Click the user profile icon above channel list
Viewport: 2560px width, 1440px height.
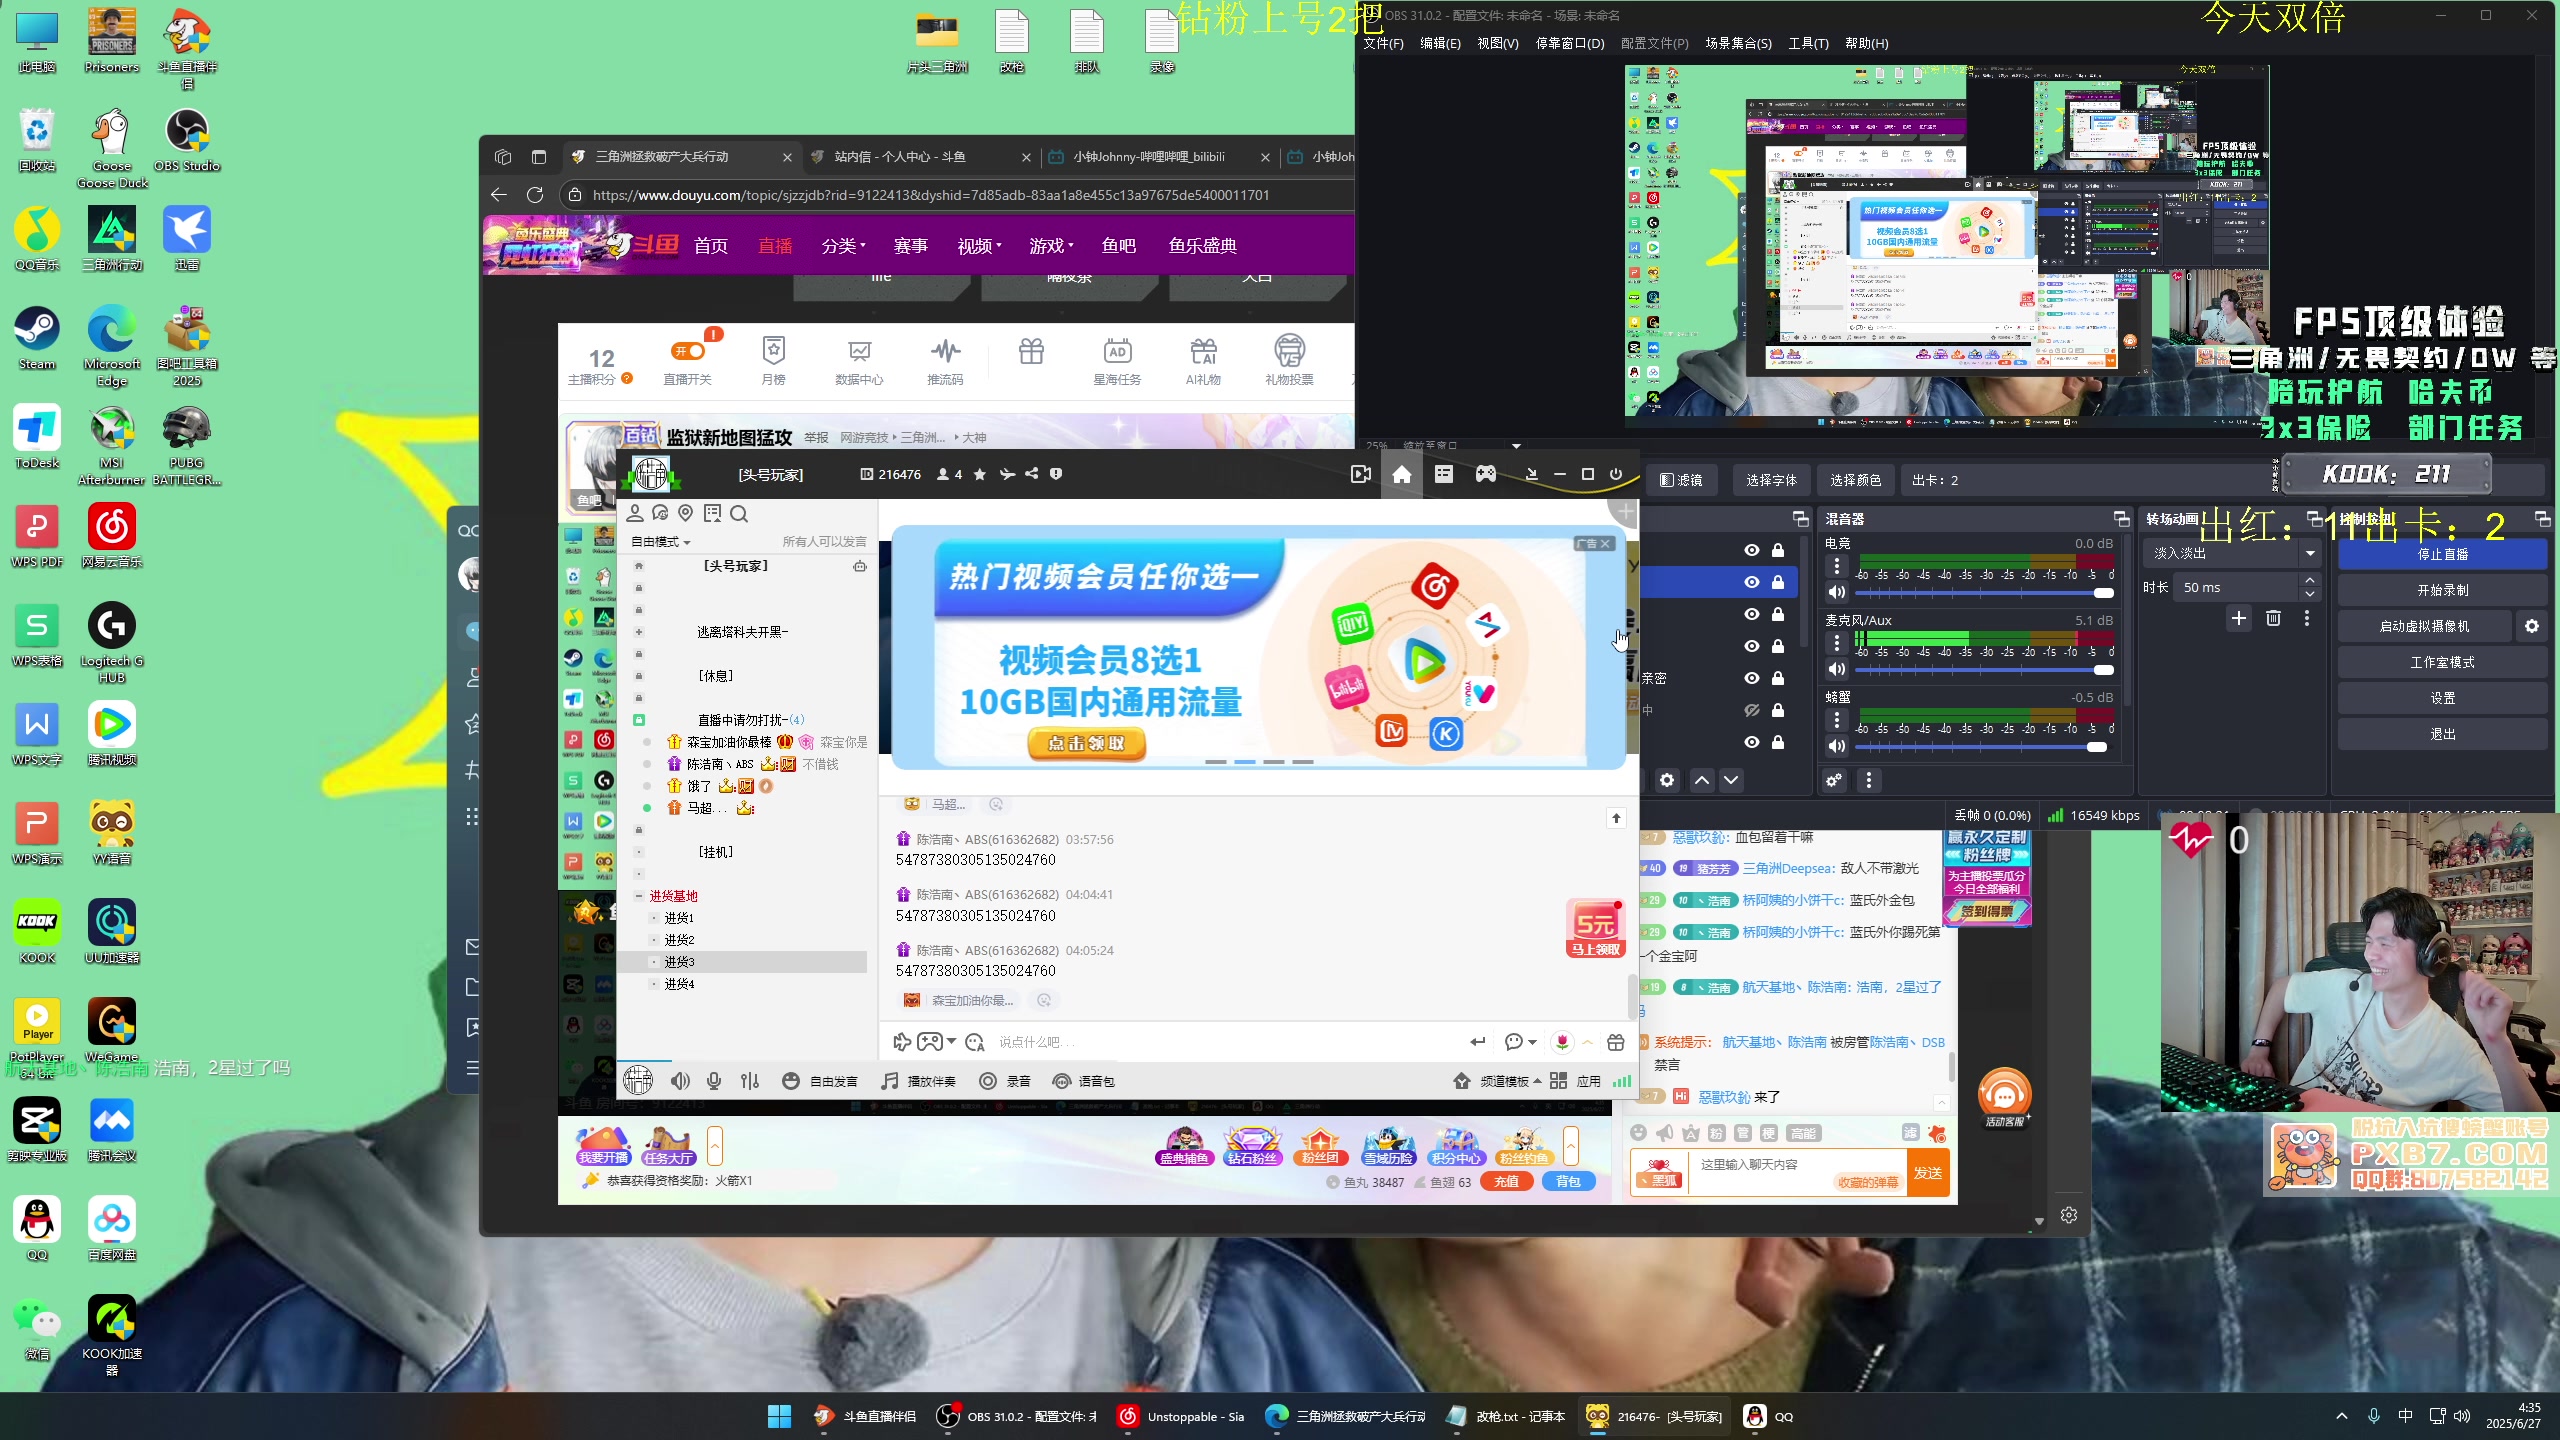635,513
